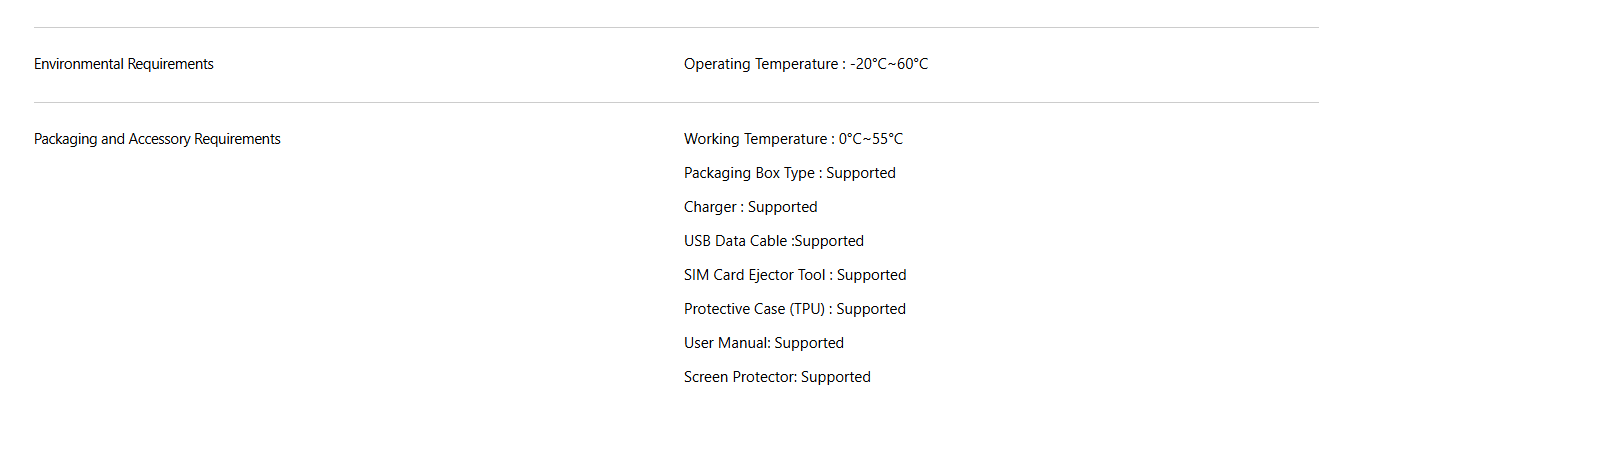Select the Charger label text
Screen dimensions: 1598x455
click(x=710, y=207)
